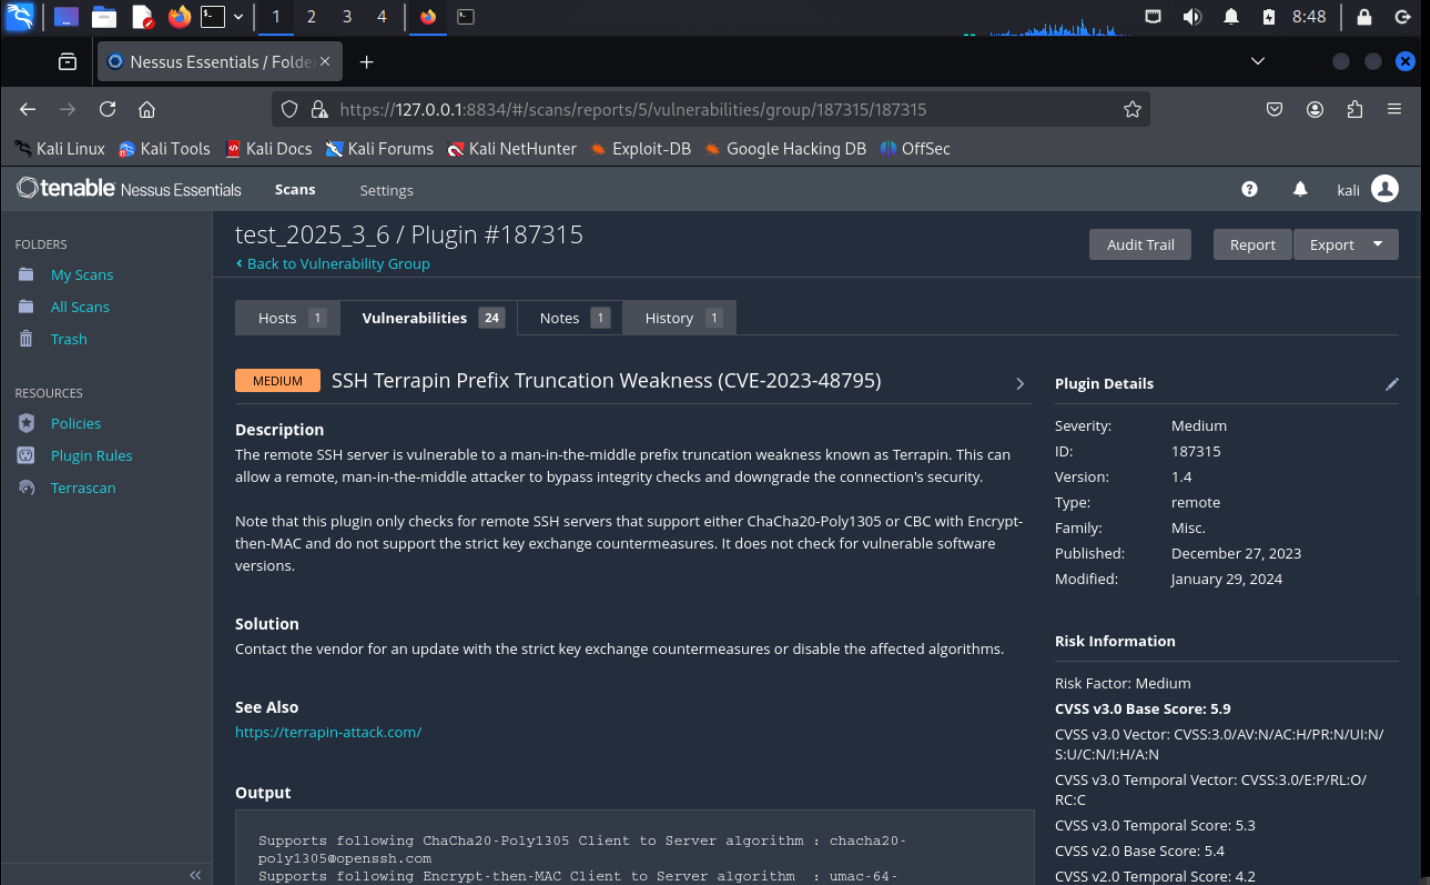Open the kali user account menu

(x=1367, y=189)
